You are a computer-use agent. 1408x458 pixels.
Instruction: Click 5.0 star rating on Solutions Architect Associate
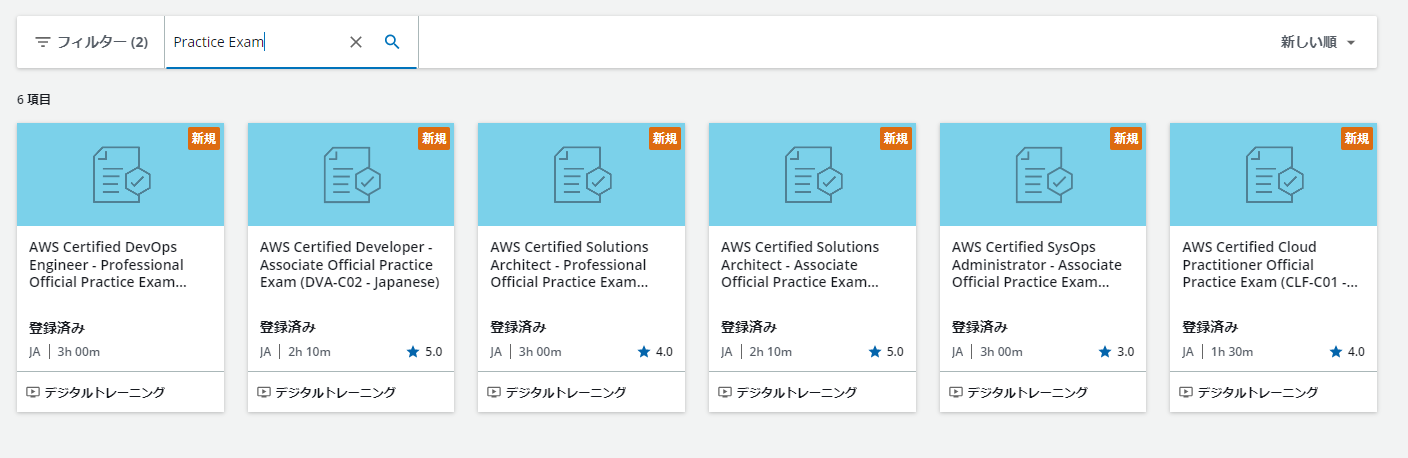[886, 351]
